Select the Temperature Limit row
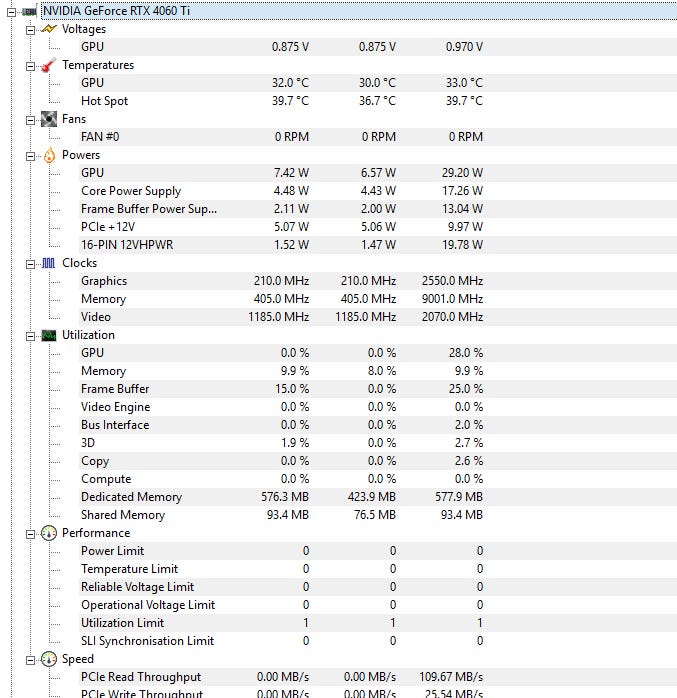The width and height of the screenshot is (677, 698). pos(378,569)
